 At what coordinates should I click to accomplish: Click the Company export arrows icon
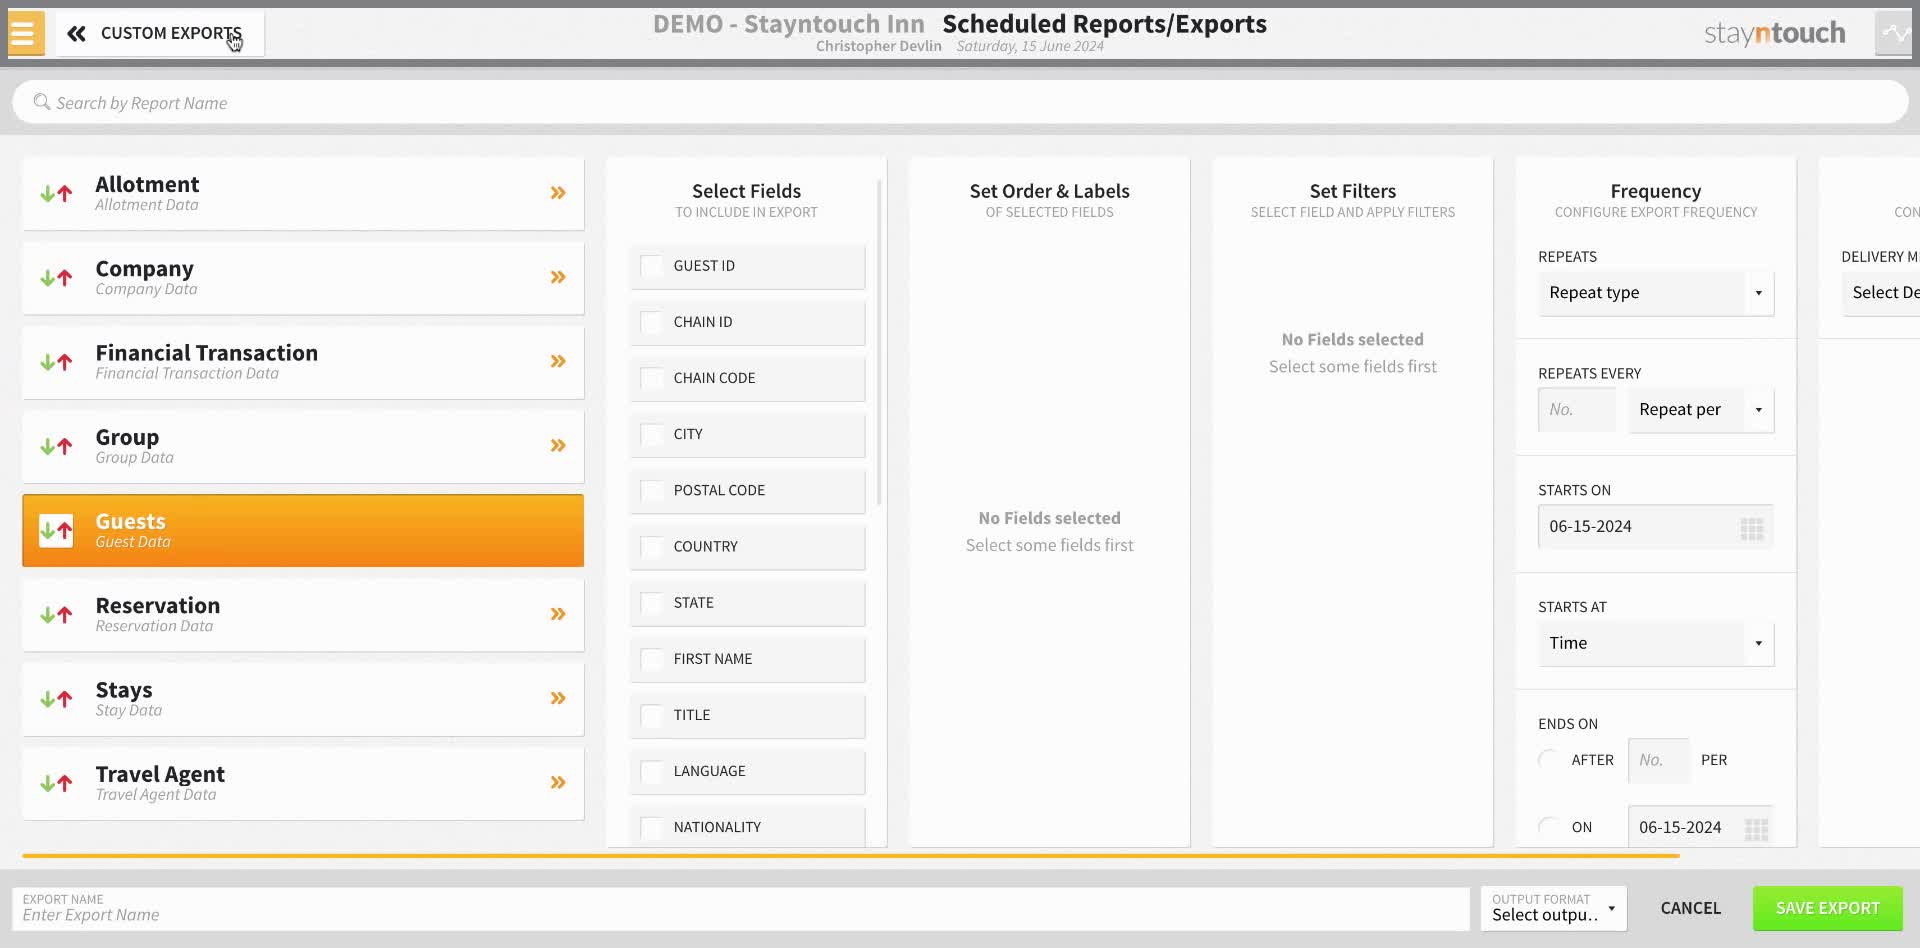56,277
